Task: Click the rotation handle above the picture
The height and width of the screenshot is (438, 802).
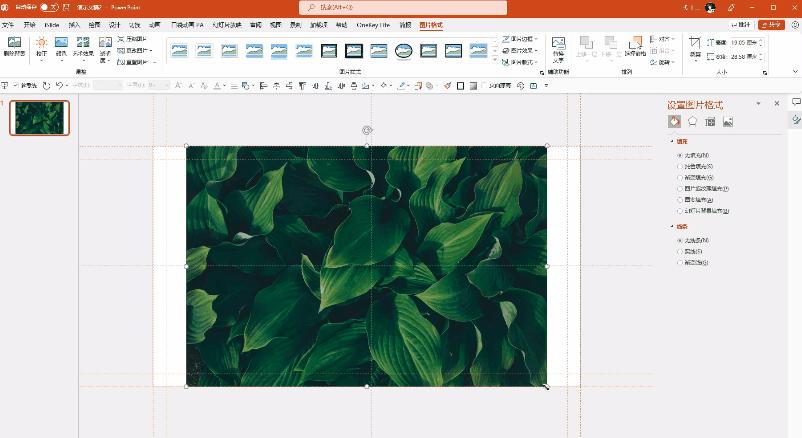Action: [x=367, y=130]
